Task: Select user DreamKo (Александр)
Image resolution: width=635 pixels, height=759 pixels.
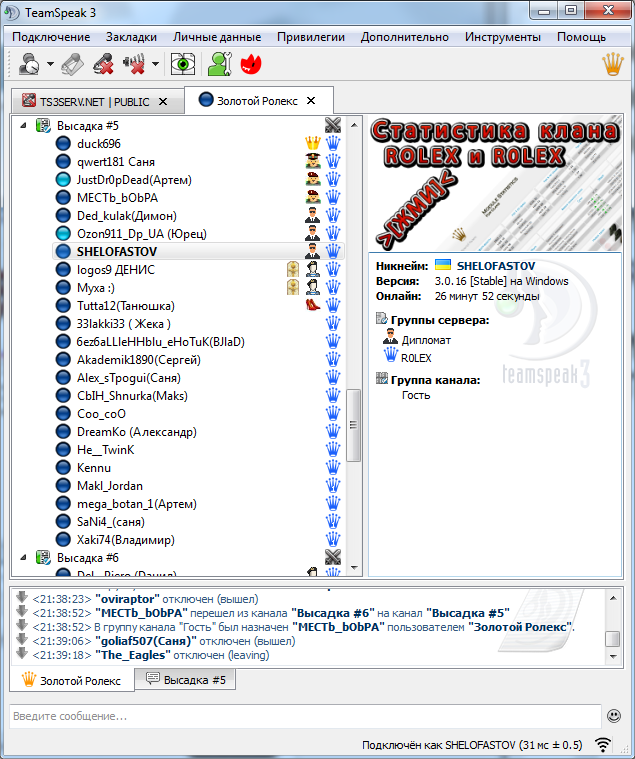Action: (136, 432)
